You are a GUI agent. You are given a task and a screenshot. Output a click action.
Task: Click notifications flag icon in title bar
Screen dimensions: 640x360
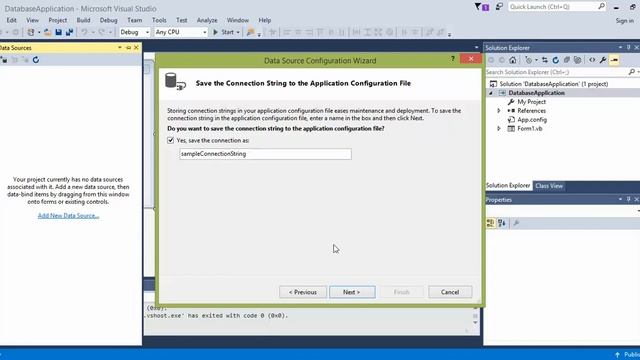(482, 7)
